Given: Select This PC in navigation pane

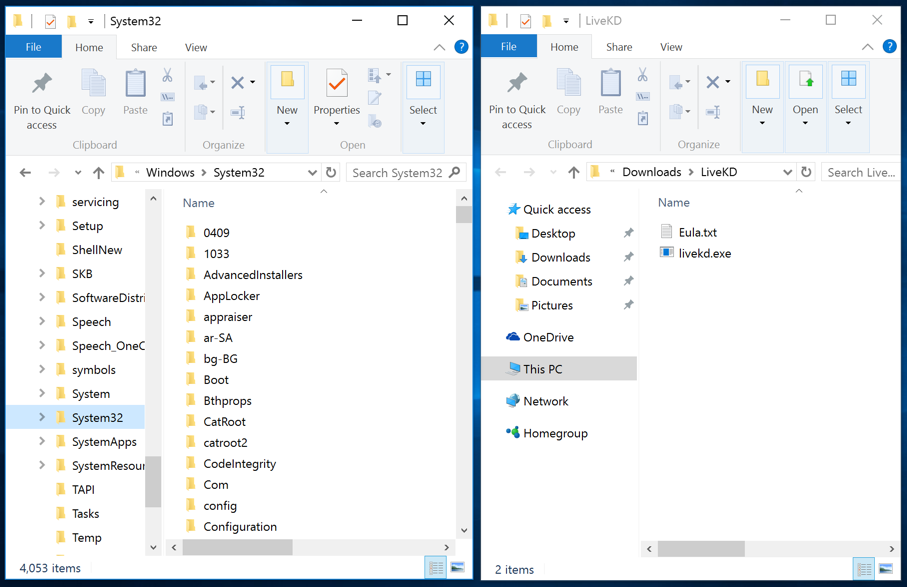Looking at the screenshot, I should pyautogui.click(x=559, y=369).
